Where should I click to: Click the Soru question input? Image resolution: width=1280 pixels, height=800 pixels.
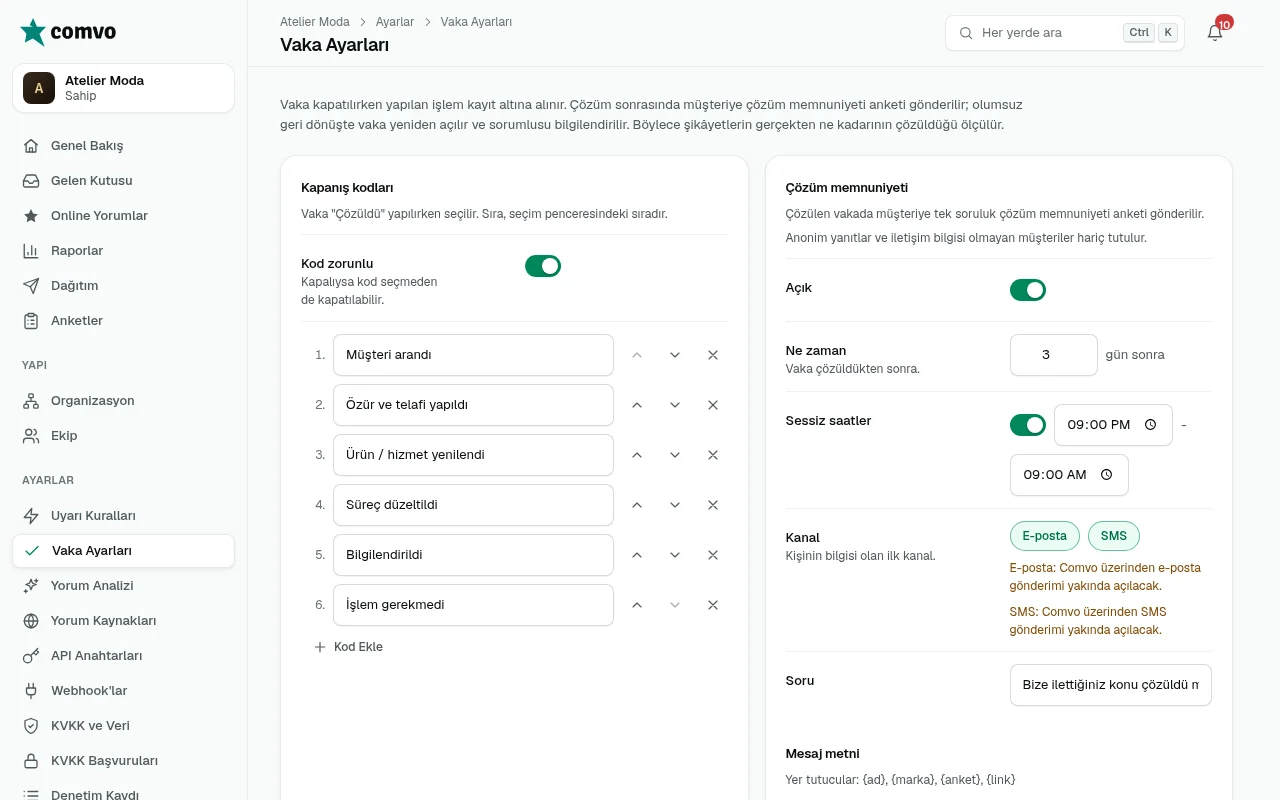(x=1111, y=685)
